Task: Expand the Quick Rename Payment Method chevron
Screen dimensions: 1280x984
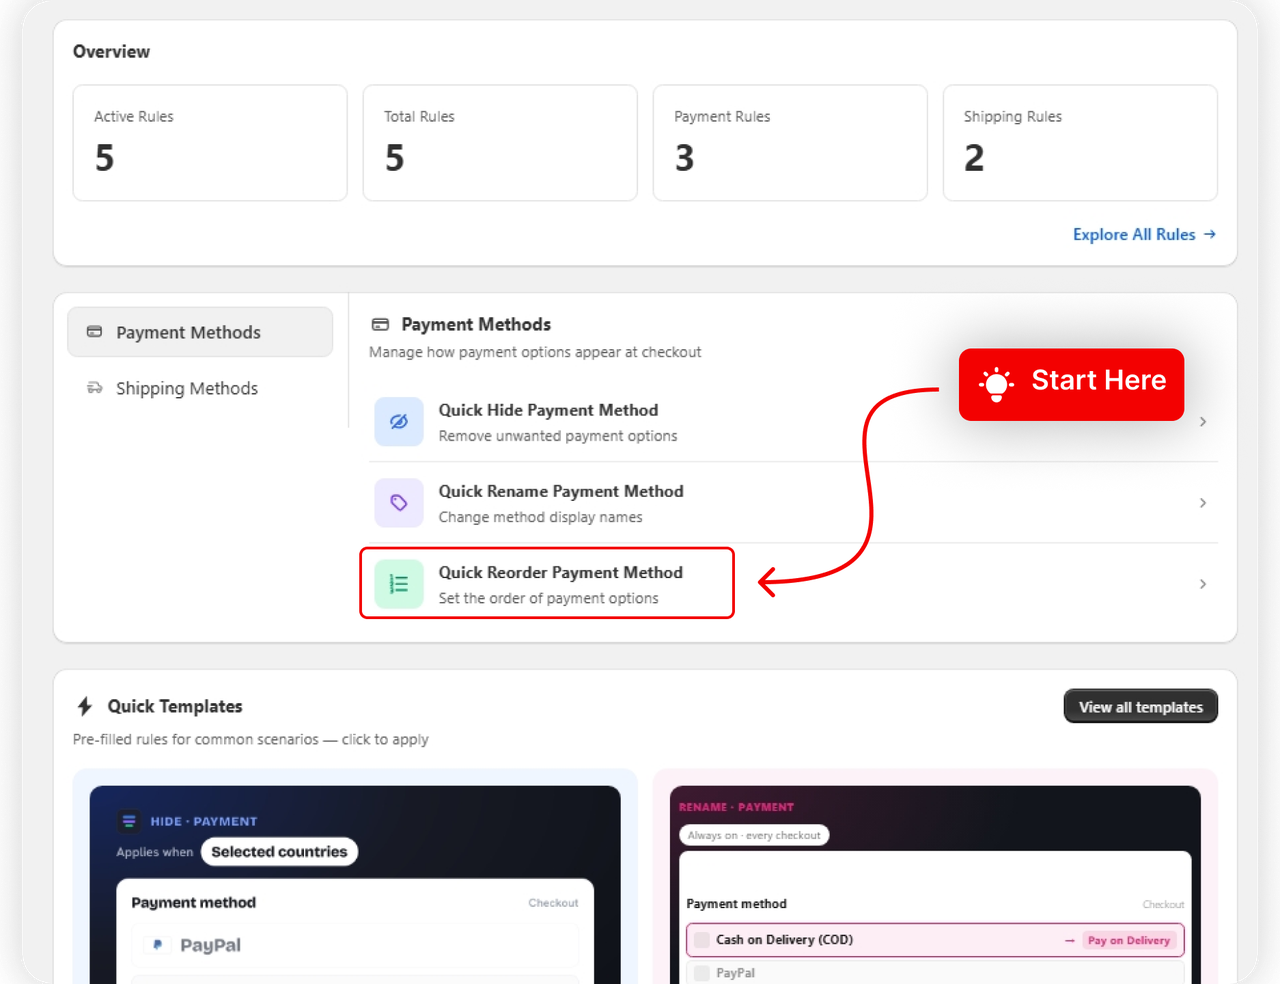Action: 1203,503
